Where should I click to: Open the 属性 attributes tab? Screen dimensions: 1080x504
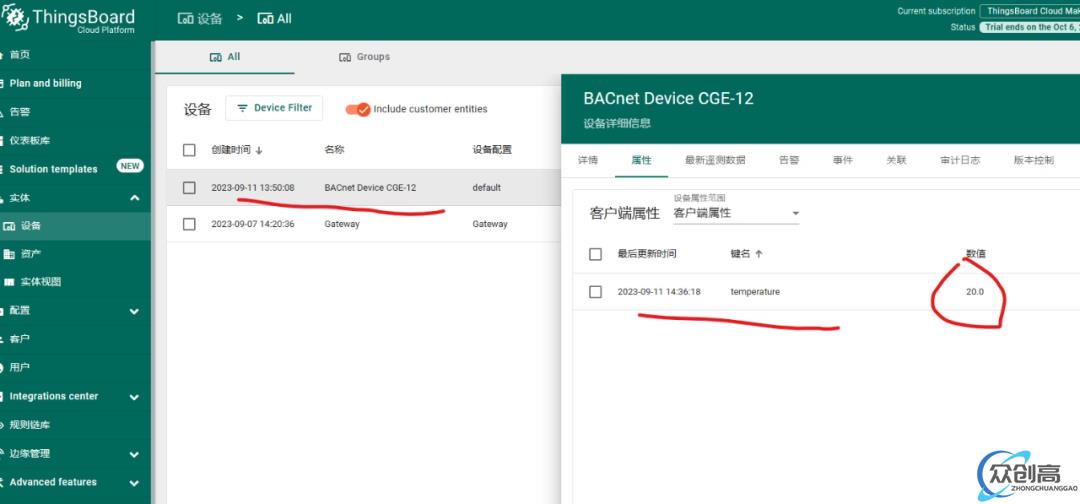pyautogui.click(x=641, y=160)
